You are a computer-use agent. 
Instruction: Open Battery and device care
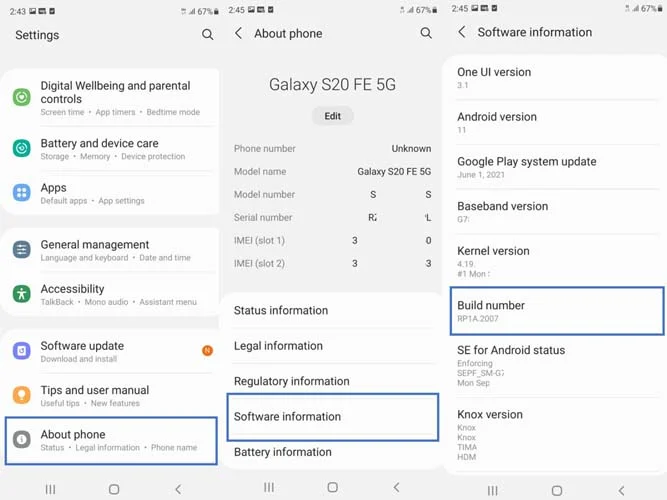111,149
